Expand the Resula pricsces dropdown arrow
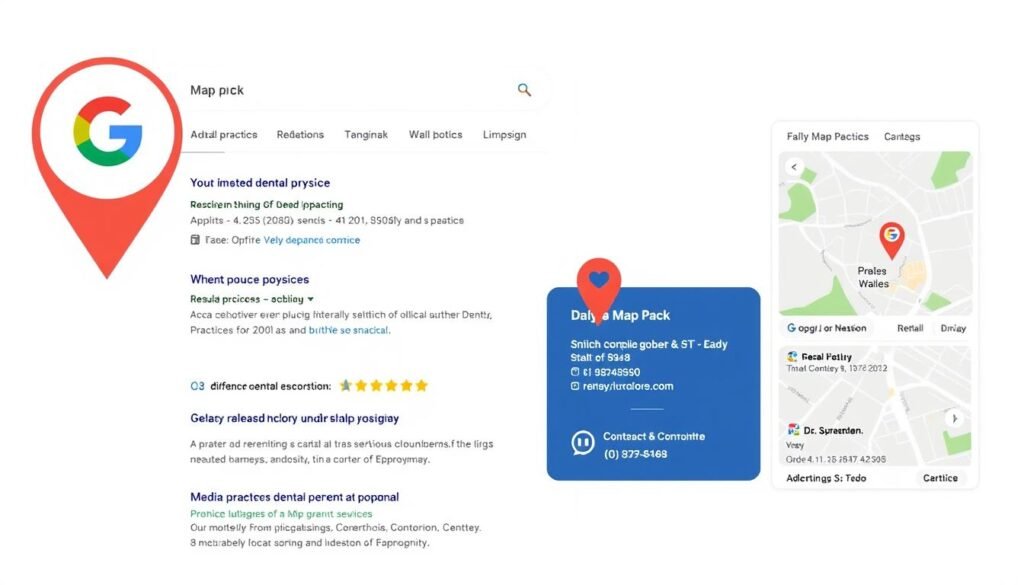1024x585 pixels. pyautogui.click(x=311, y=299)
